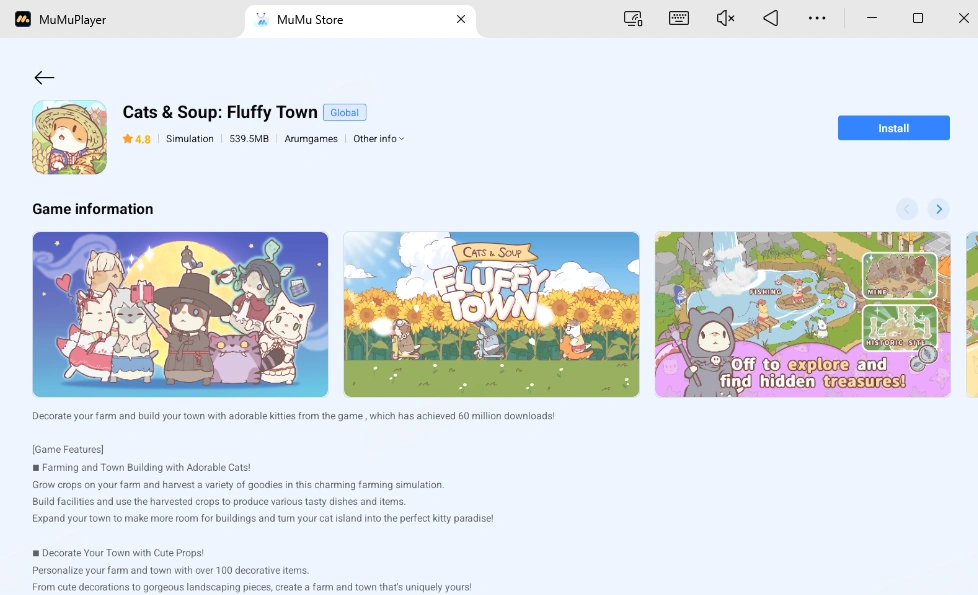Open the moonlit cats group screenshot
Viewport: 978px width, 595px height.
click(180, 314)
